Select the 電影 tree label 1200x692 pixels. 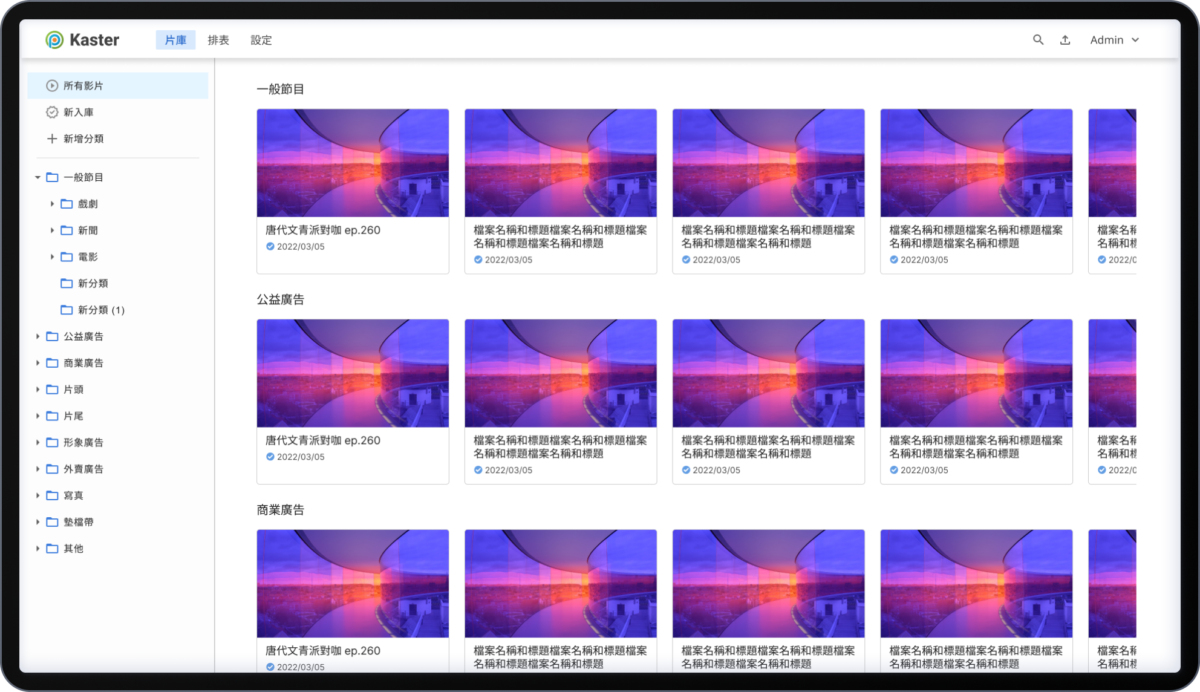click(x=88, y=257)
